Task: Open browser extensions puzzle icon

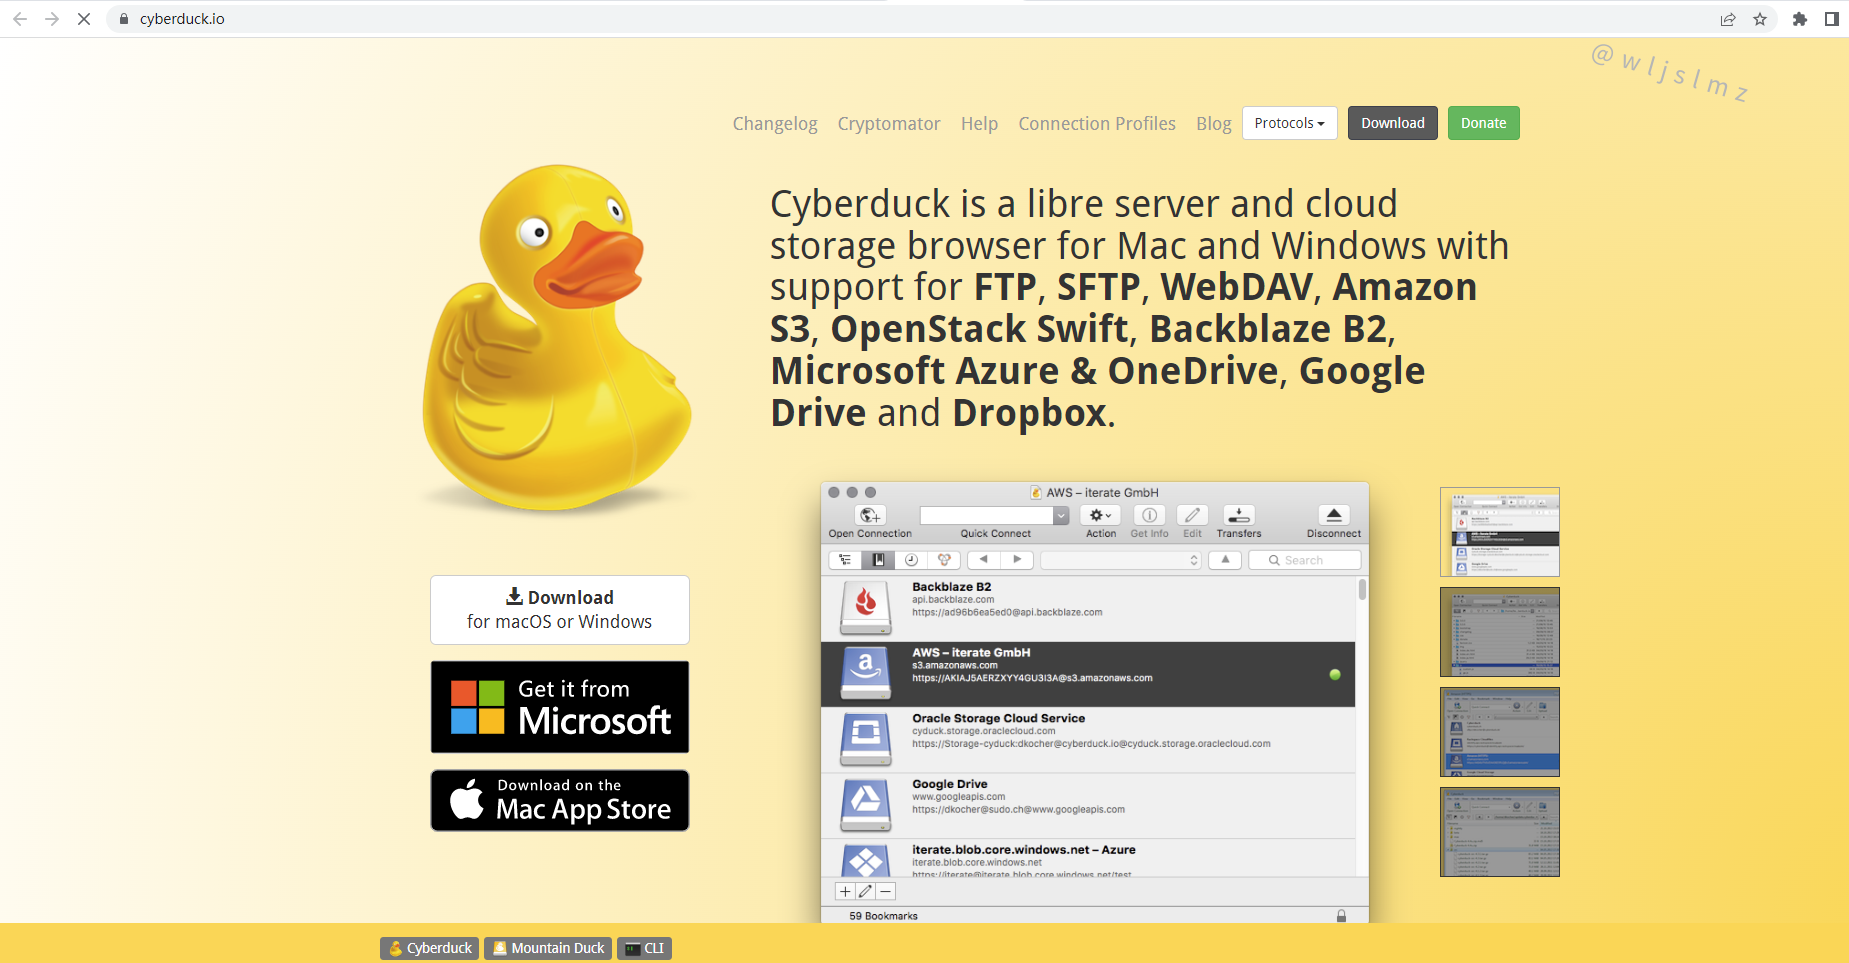Action: coord(1800,19)
